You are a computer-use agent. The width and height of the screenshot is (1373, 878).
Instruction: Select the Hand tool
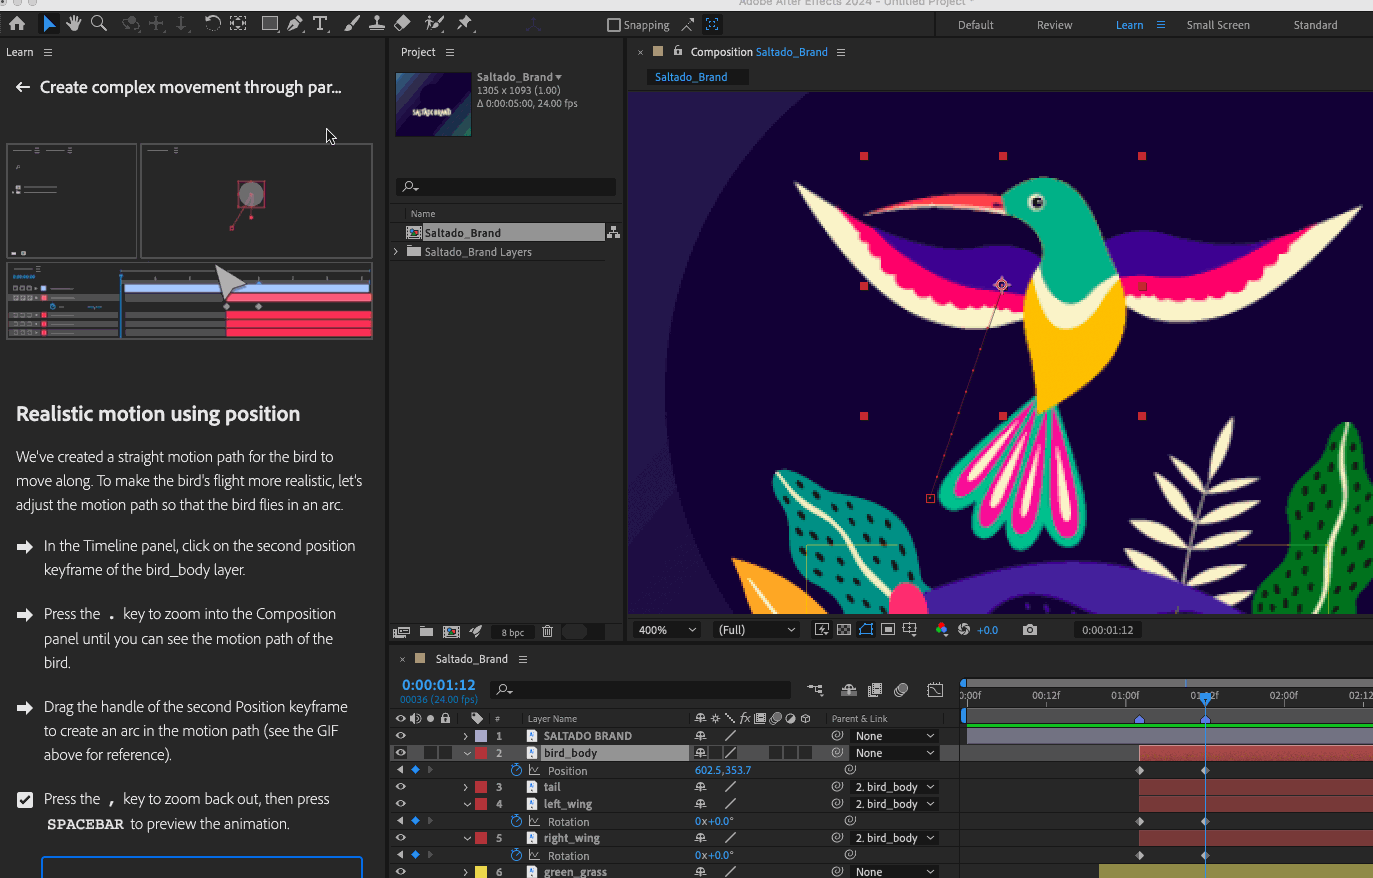point(74,23)
